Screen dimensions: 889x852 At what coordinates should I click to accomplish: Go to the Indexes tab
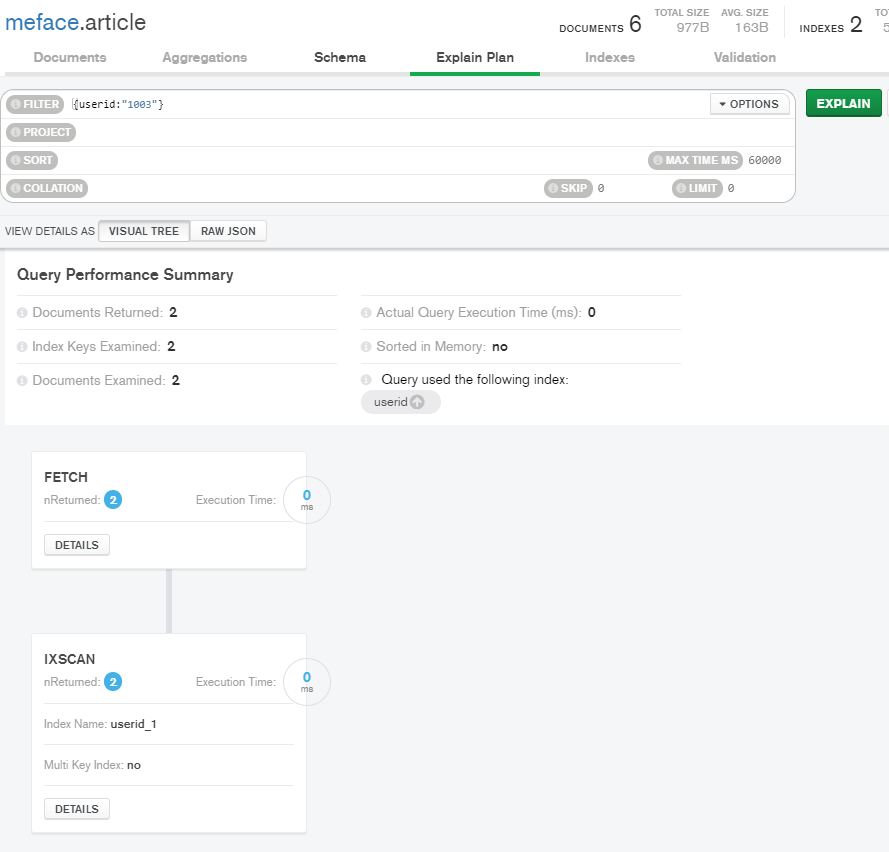610,57
